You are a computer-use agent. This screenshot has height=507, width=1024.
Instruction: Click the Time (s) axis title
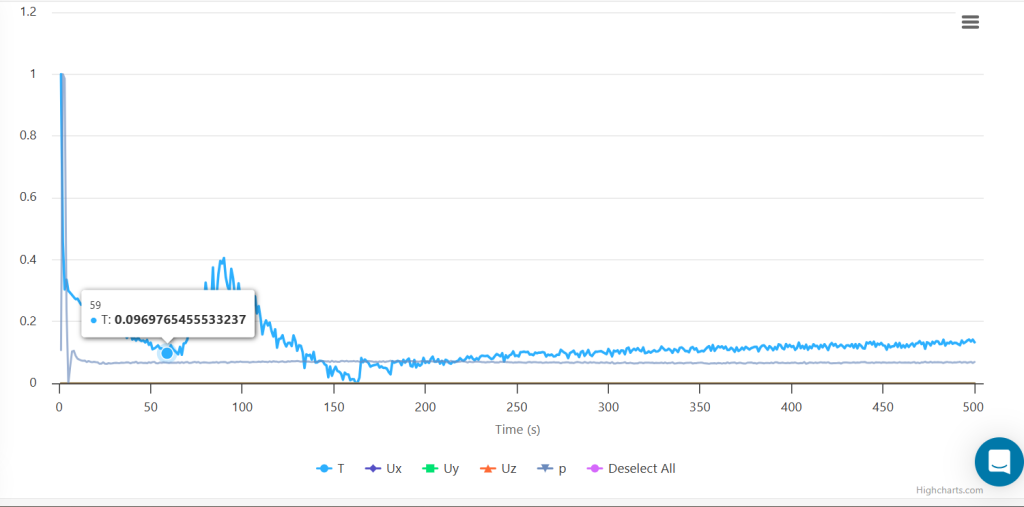[517, 429]
